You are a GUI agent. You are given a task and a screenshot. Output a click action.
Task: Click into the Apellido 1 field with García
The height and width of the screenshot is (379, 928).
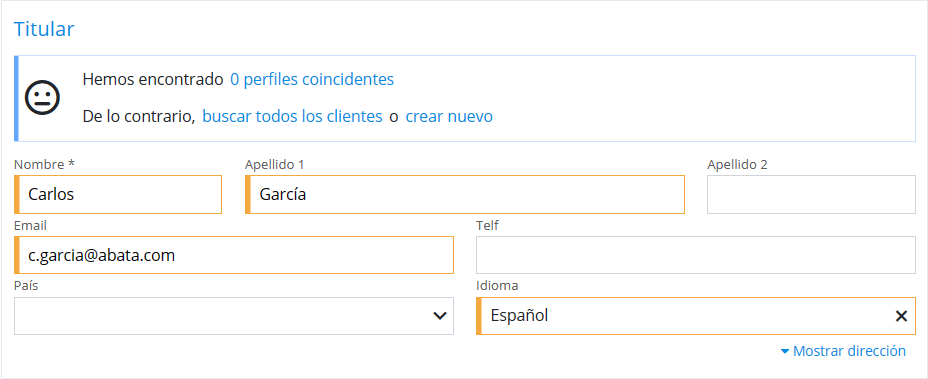point(465,194)
